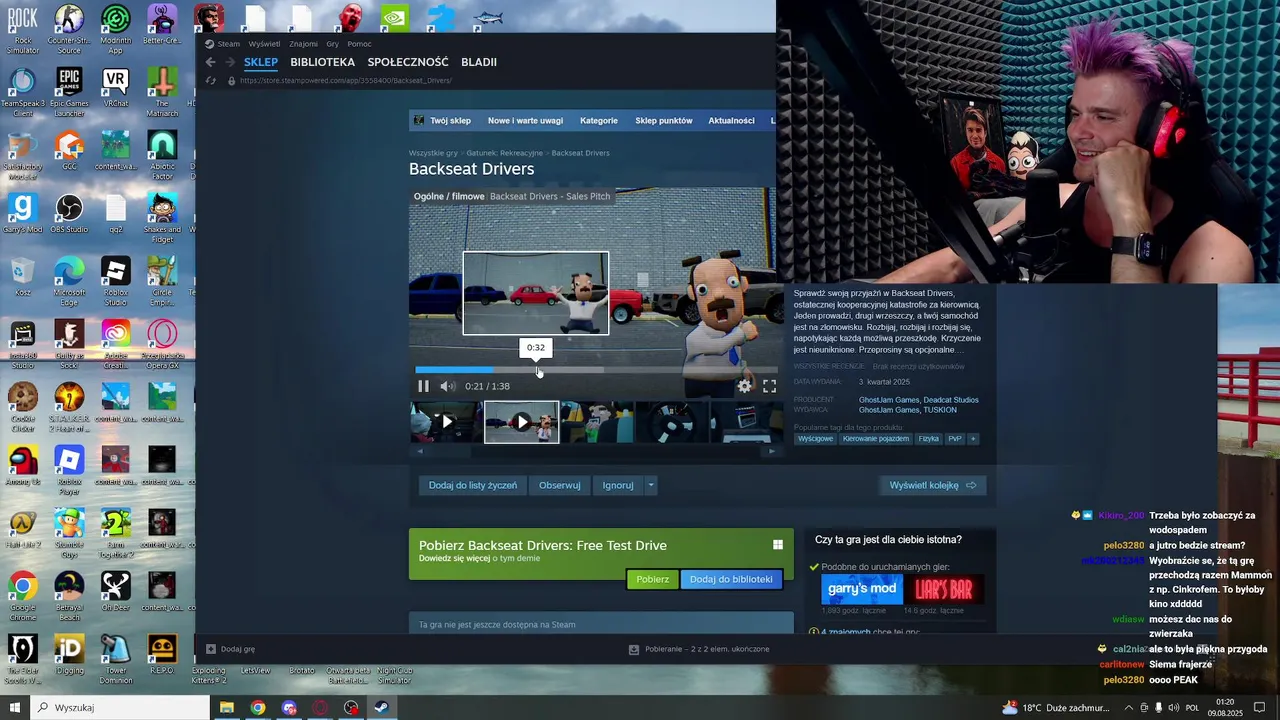1280x720 pixels.
Task: Mute the trailer volume icon
Action: tap(447, 386)
